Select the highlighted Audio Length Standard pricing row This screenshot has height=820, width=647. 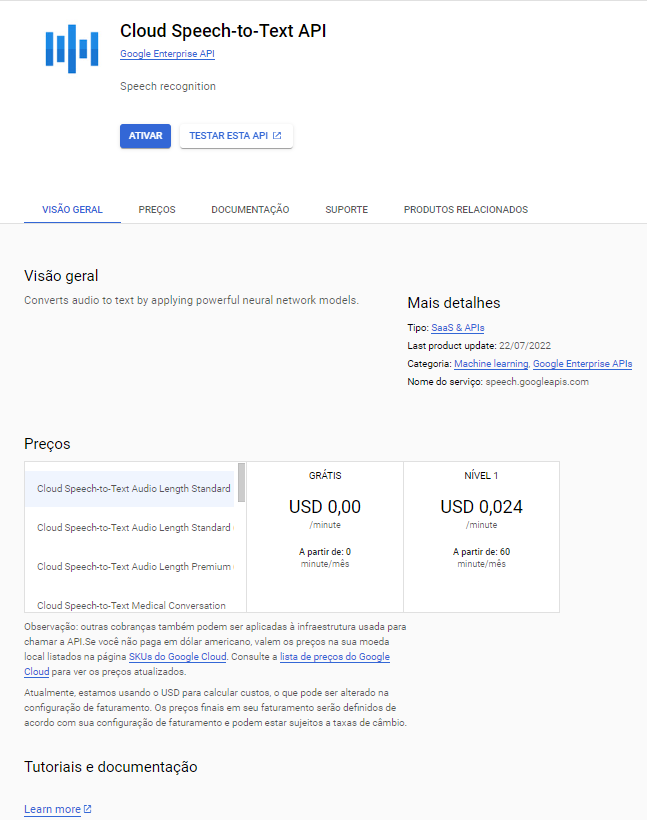[130, 488]
